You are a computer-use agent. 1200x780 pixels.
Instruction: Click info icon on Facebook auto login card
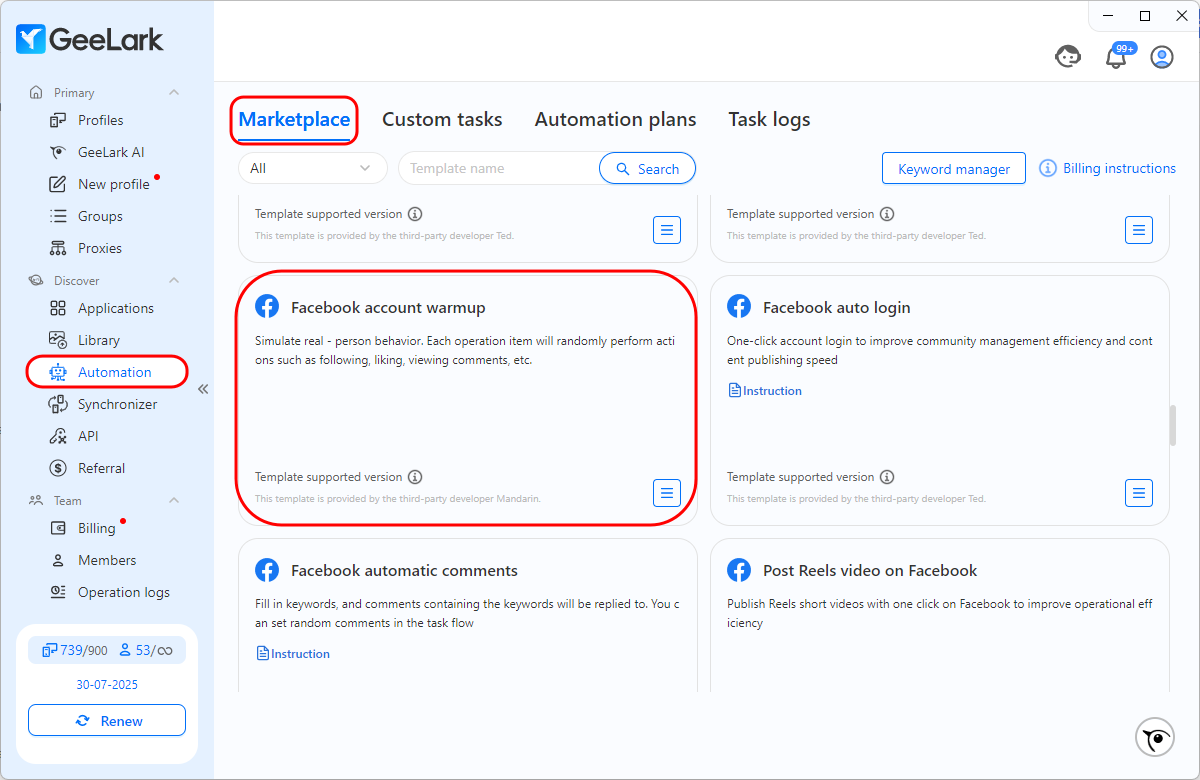coord(887,477)
